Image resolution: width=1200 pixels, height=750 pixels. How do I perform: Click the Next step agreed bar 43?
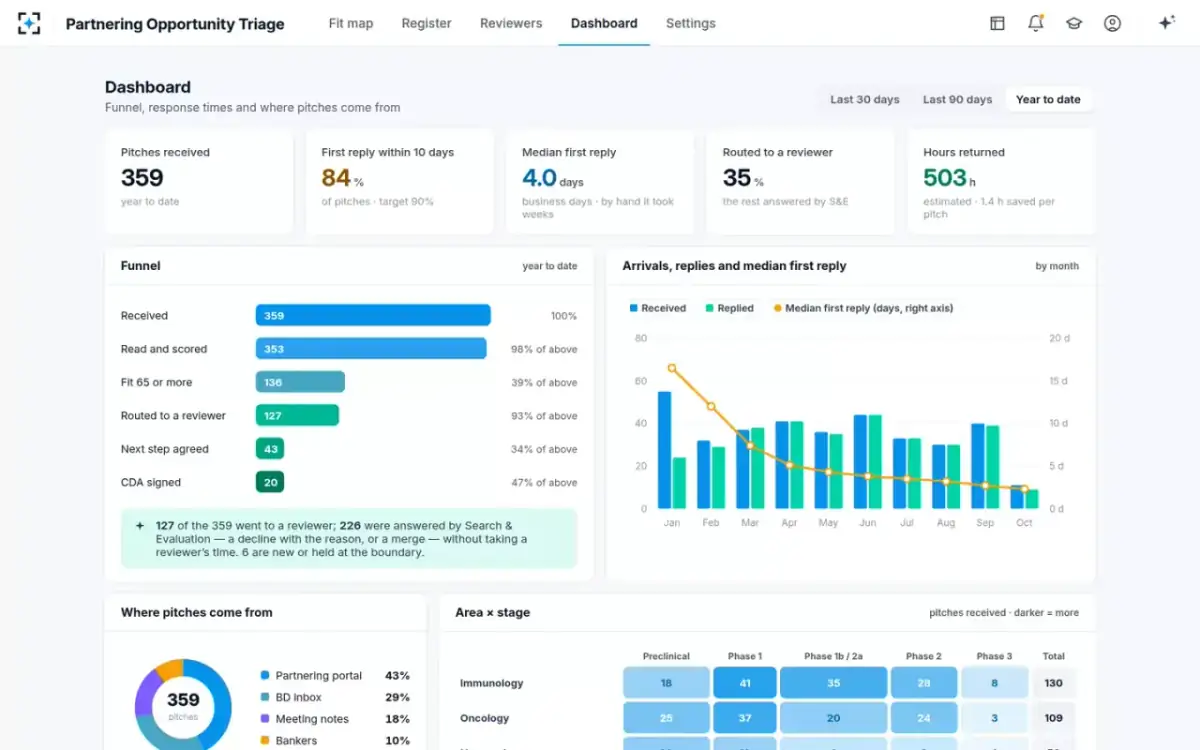click(270, 449)
